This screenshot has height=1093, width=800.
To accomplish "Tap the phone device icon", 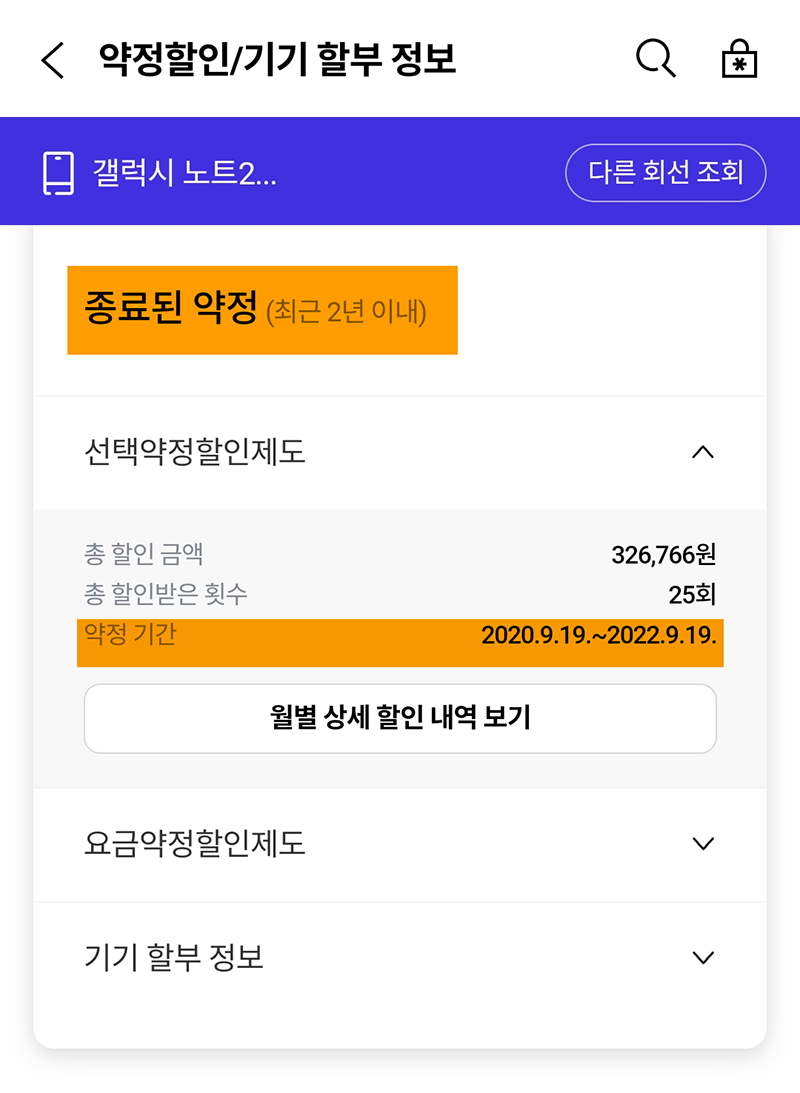I will (x=59, y=173).
